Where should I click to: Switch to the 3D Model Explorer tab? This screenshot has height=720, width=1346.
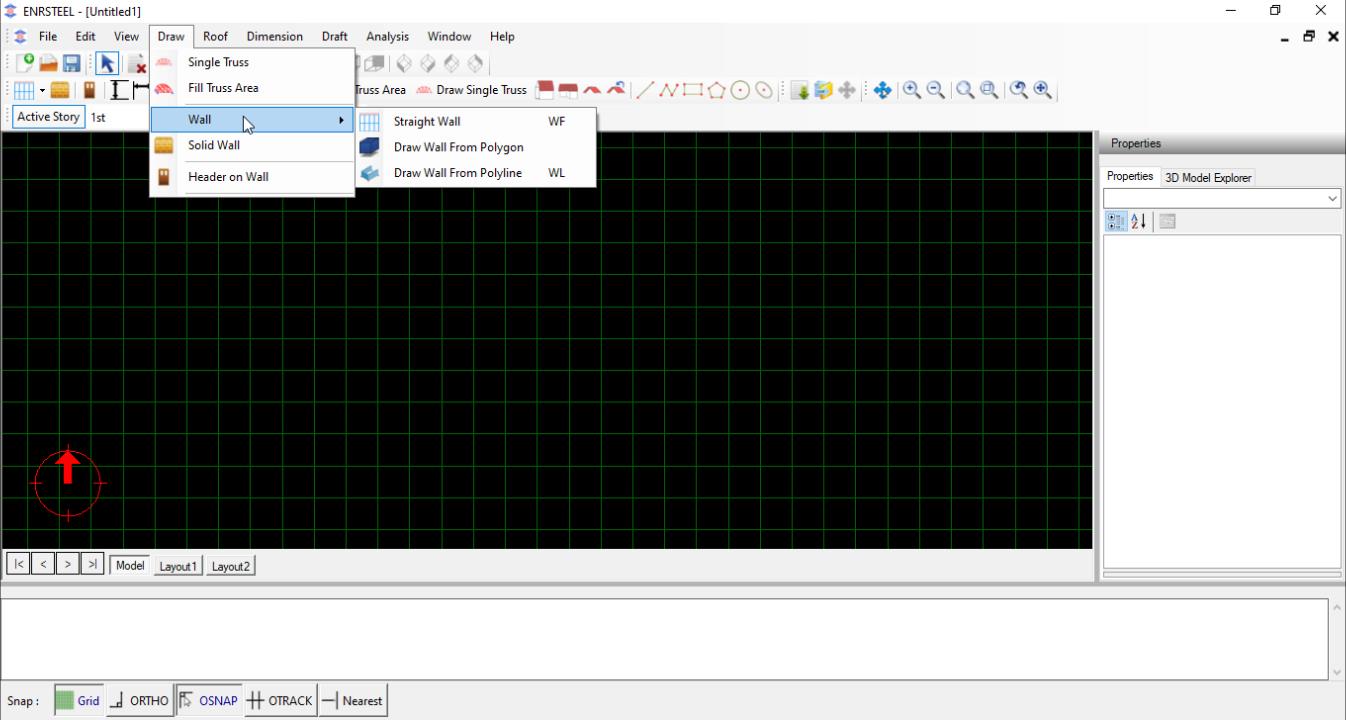[x=1207, y=178]
